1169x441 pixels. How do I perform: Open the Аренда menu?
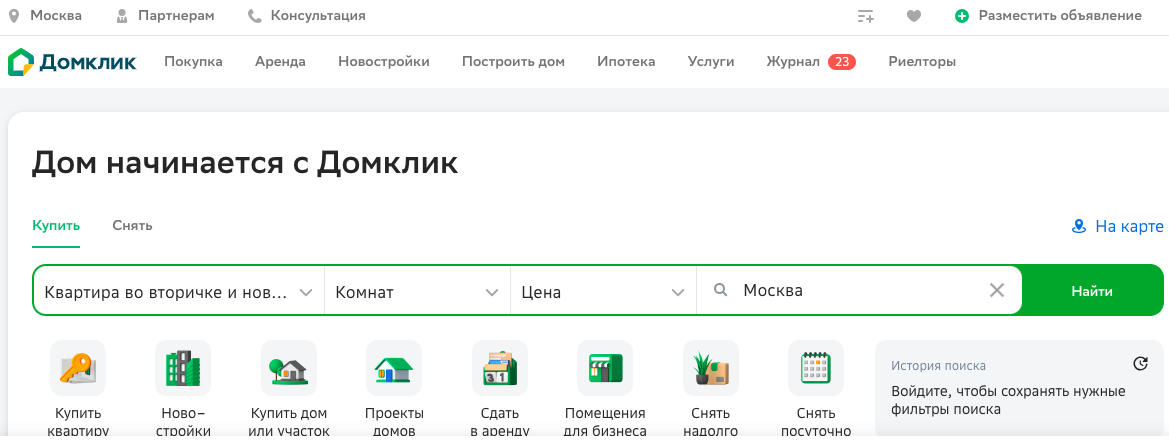(x=280, y=62)
